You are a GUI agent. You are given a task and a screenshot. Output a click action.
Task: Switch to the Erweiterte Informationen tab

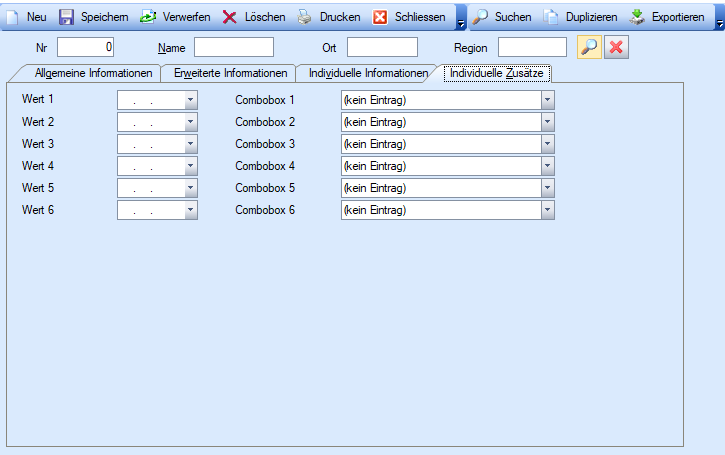coord(230,73)
